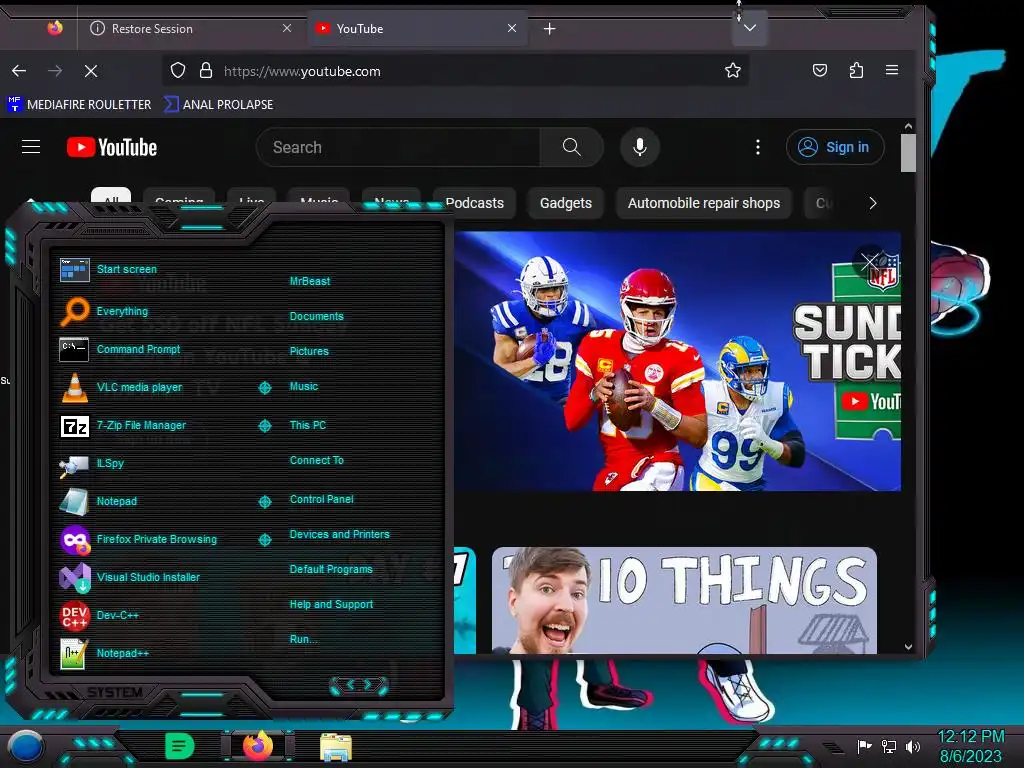The image size is (1024, 768).
Task: Open File Explorer from the taskbar
Action: pyautogui.click(x=336, y=746)
